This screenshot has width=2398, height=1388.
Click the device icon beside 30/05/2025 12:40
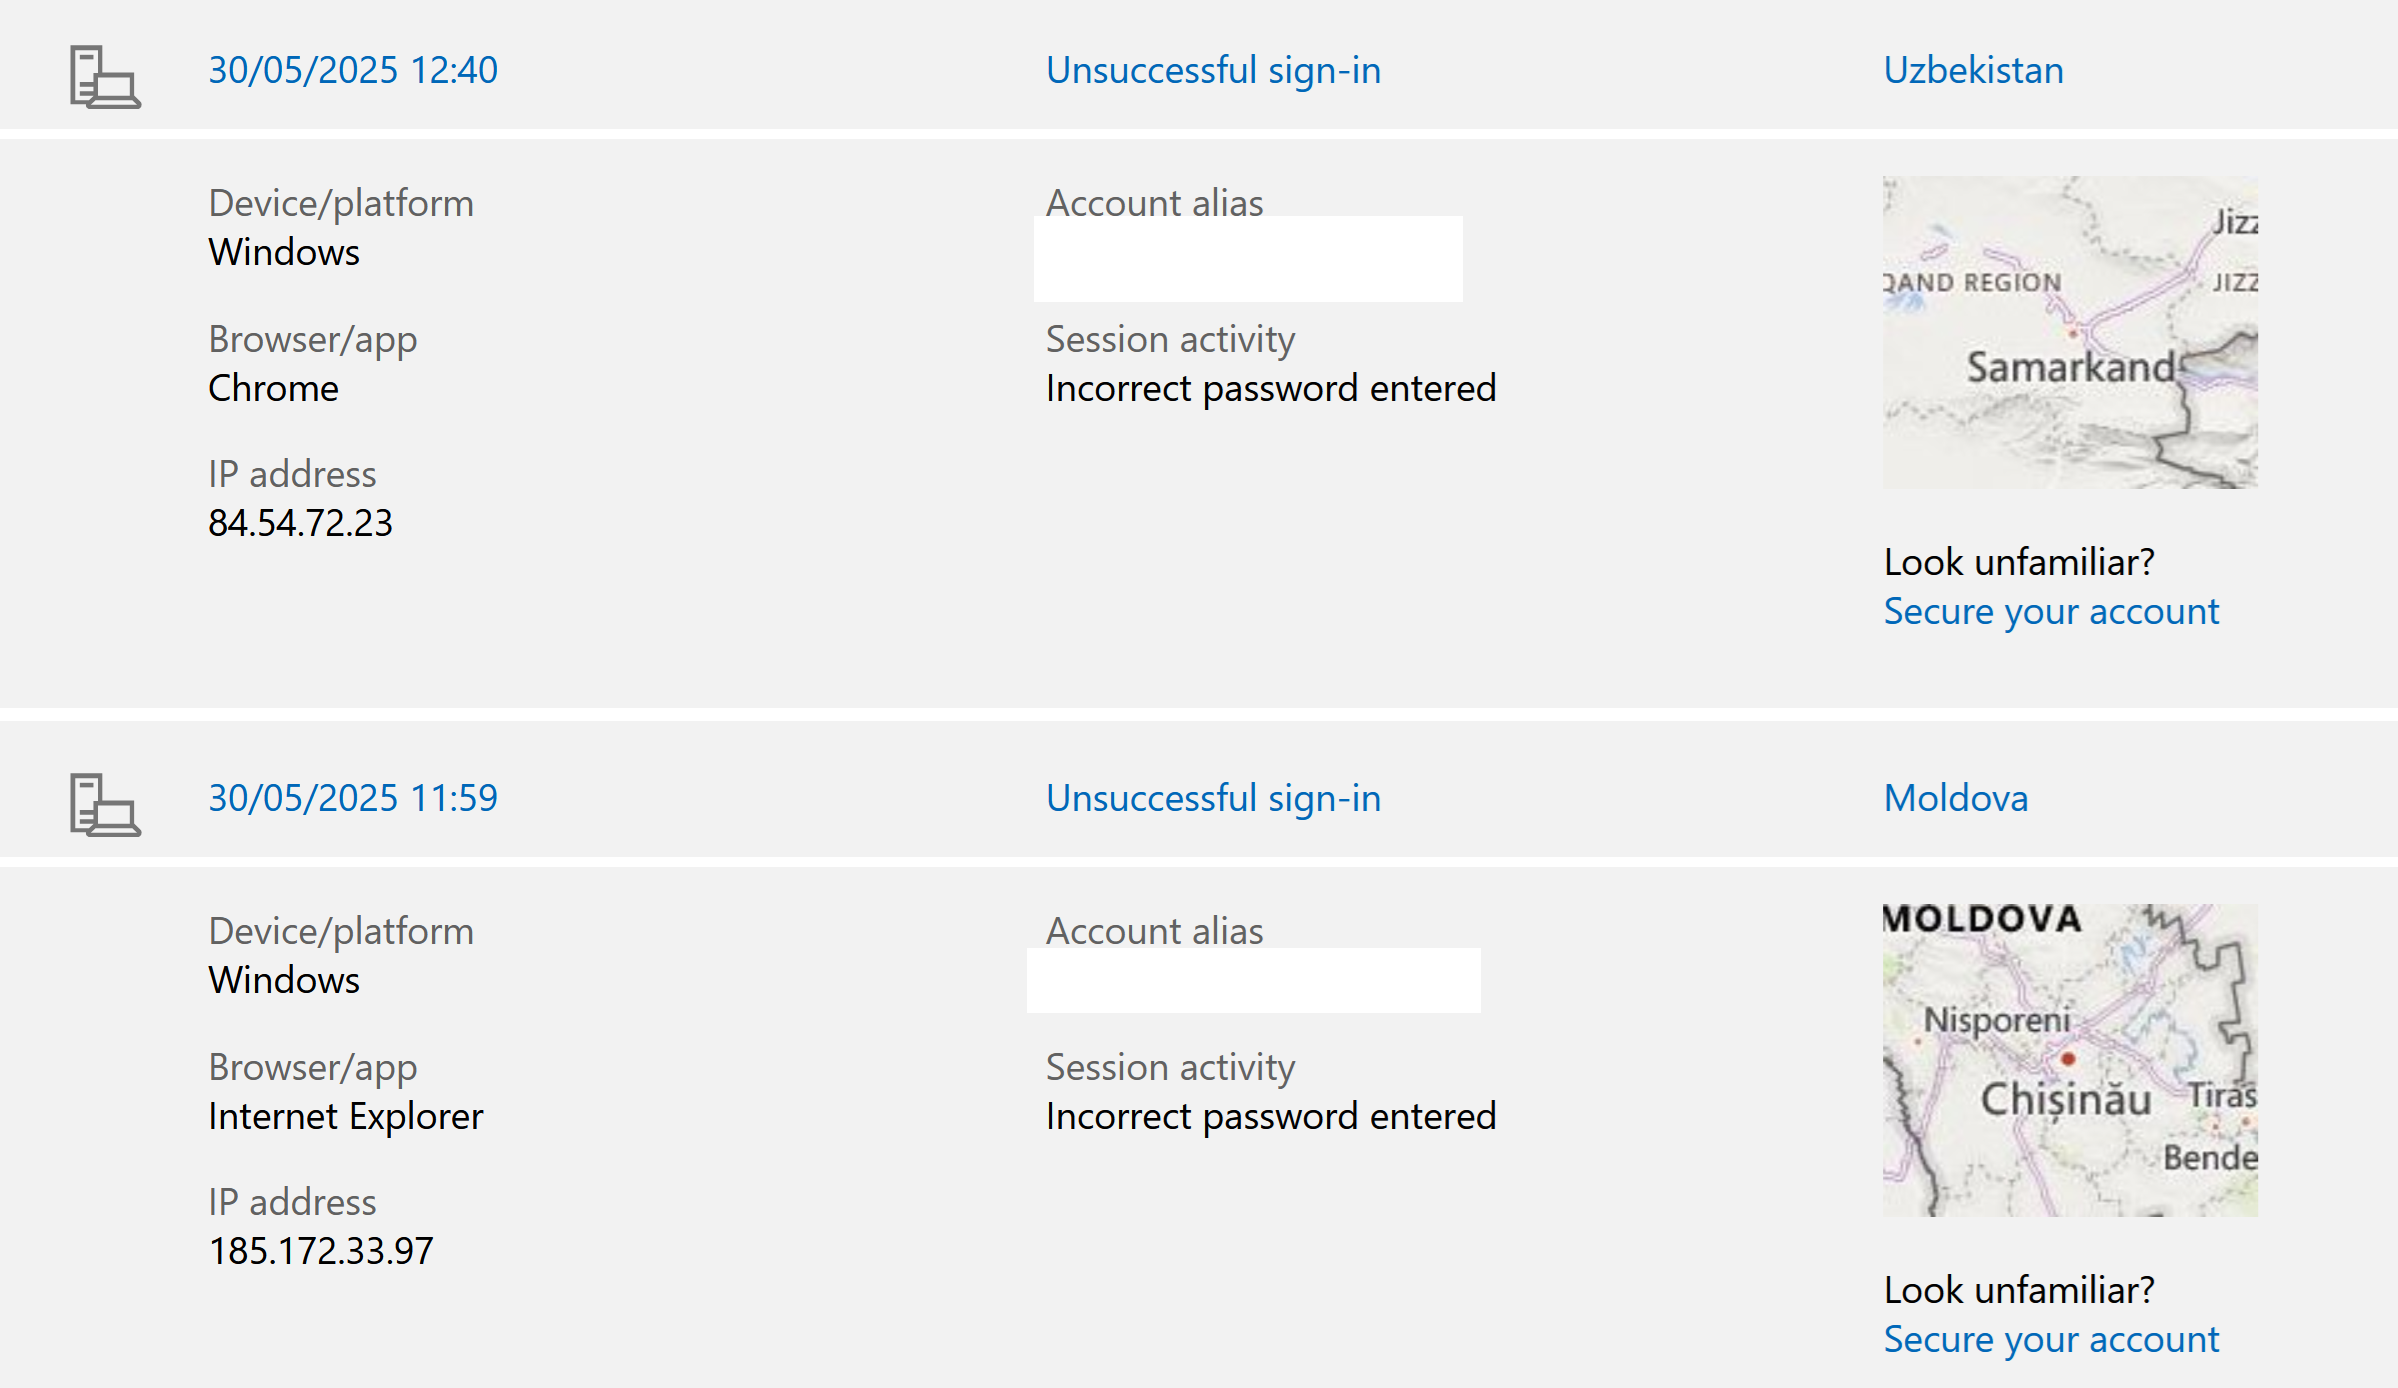[105, 76]
